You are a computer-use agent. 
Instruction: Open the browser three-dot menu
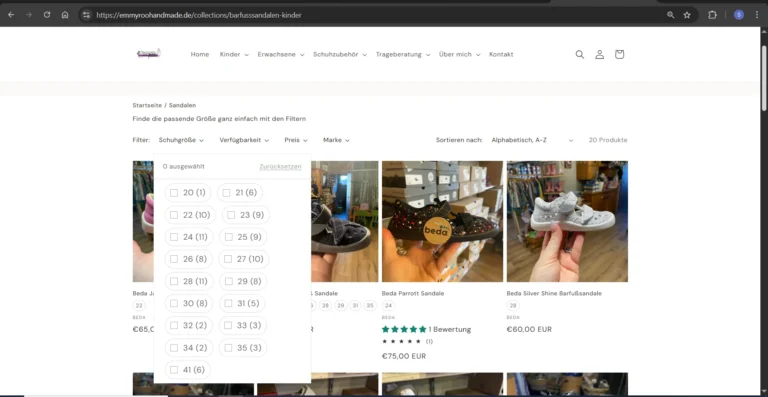tap(757, 15)
